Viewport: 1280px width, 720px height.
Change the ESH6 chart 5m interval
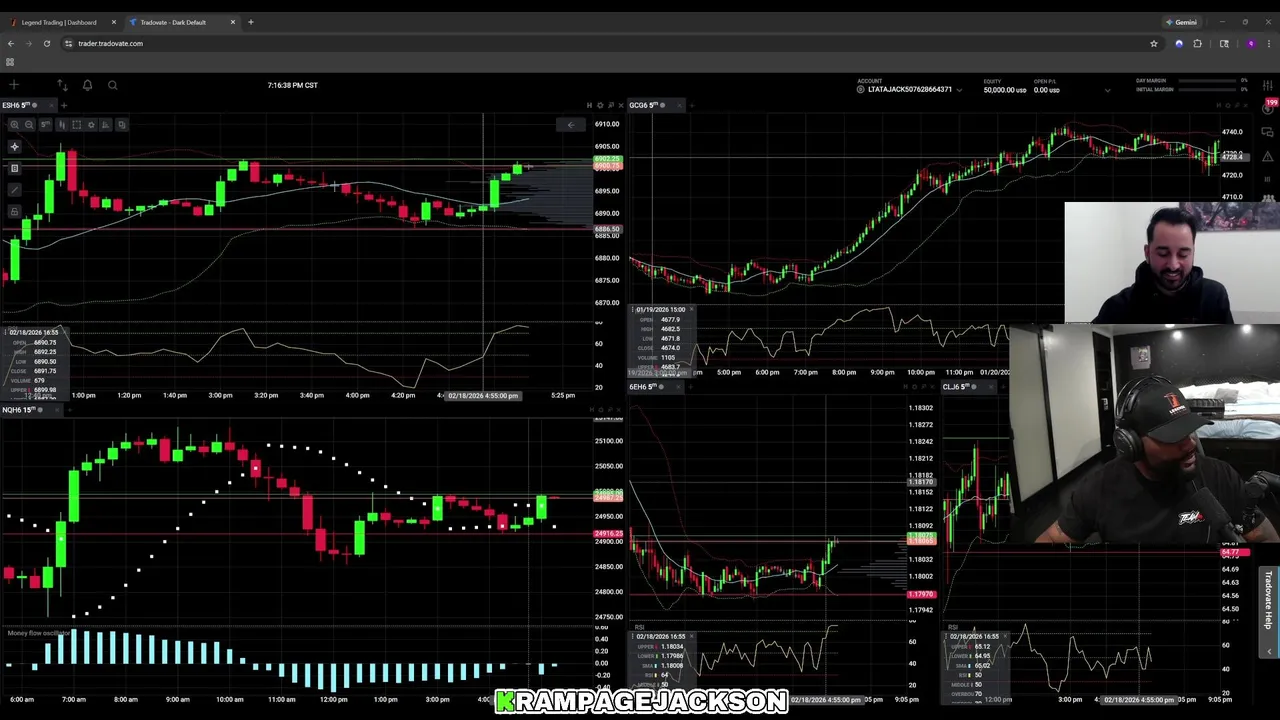tap(45, 124)
